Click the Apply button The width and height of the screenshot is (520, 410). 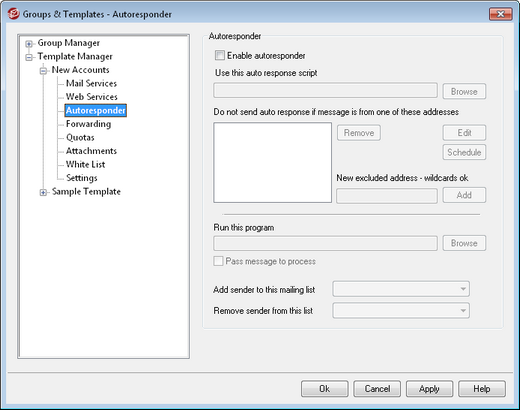[x=429, y=389]
